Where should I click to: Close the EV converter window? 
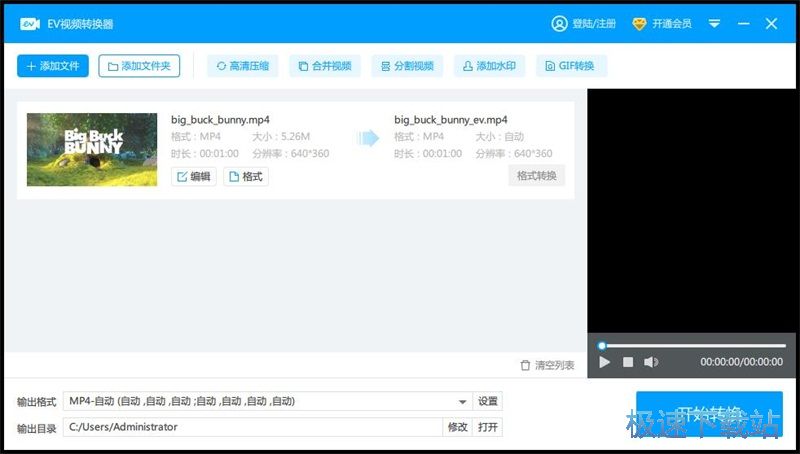pyautogui.click(x=771, y=23)
